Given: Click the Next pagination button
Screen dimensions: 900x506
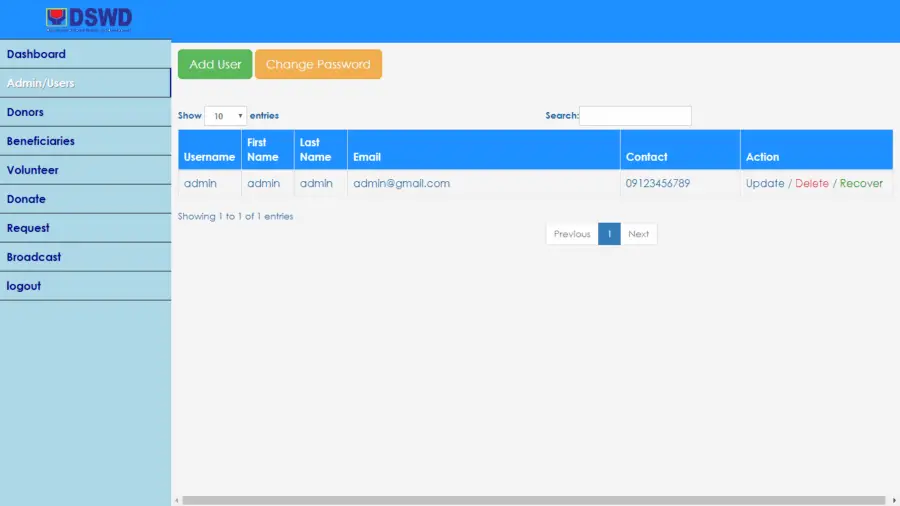Looking at the screenshot, I should click(x=638, y=234).
